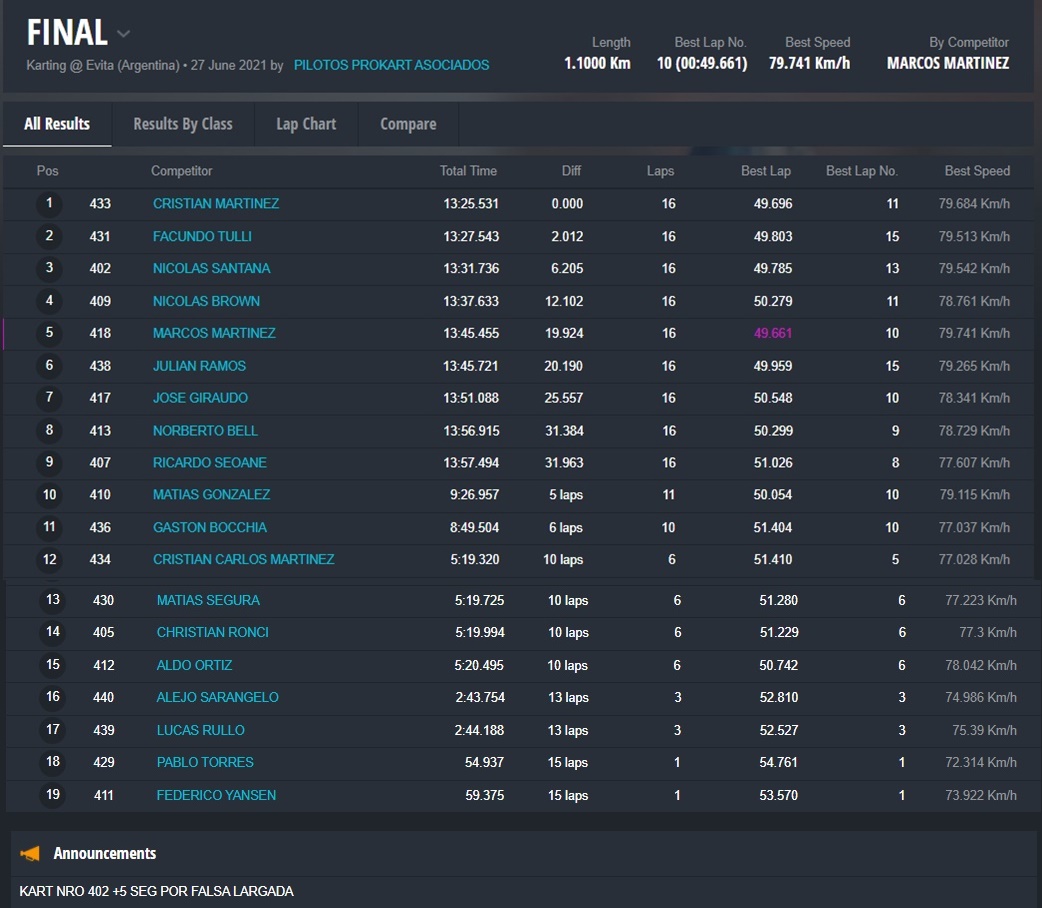This screenshot has width=1042, height=908.
Task: Click the Best Lap column header
Action: click(766, 171)
